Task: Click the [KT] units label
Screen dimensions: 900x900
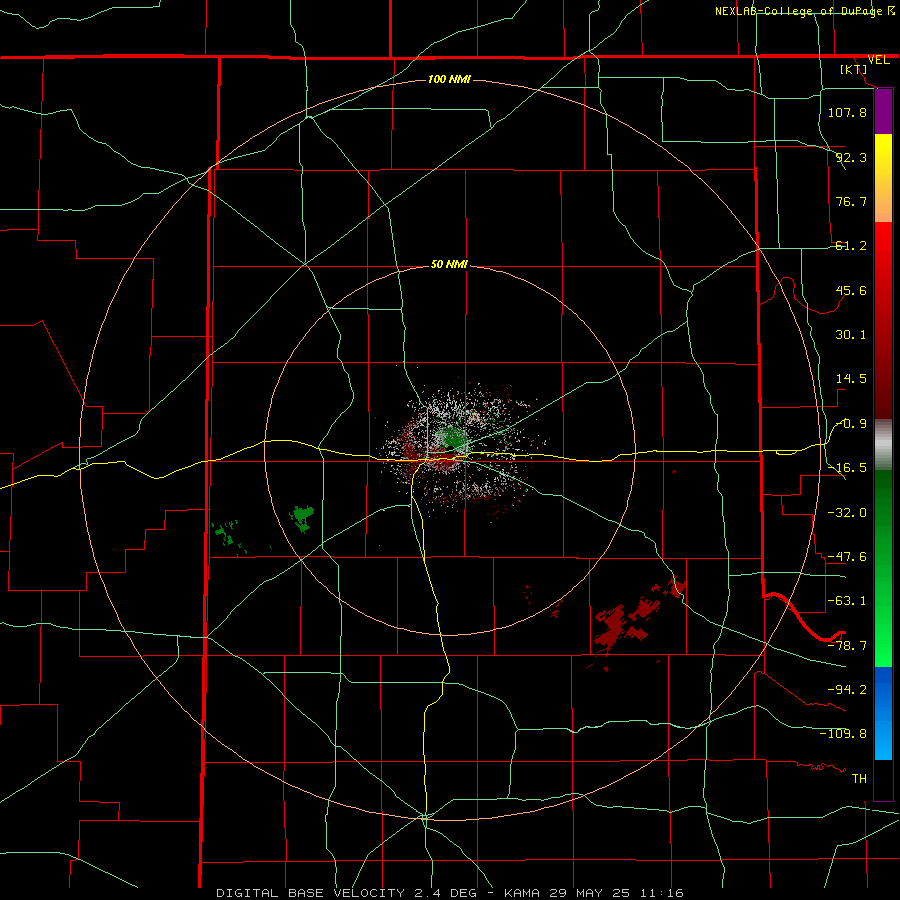Action: pyautogui.click(x=854, y=69)
